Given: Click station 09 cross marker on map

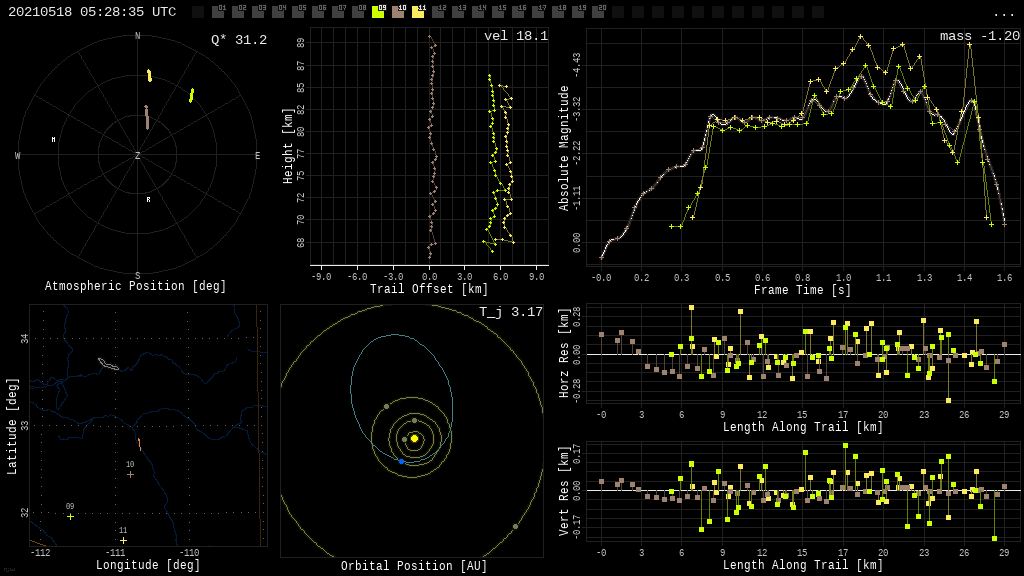Looking at the screenshot, I should 70,516.
